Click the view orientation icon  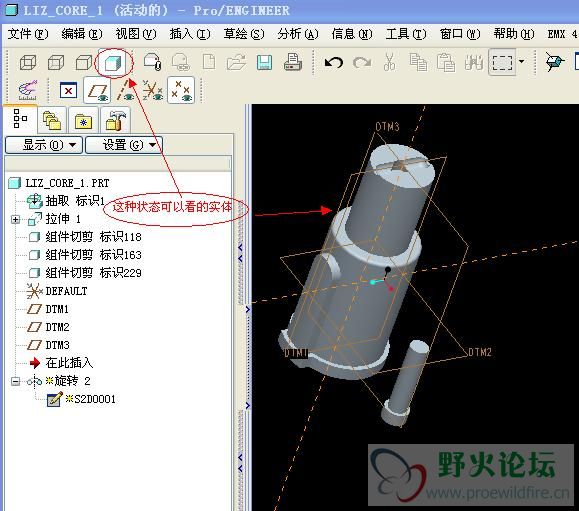[x=555, y=62]
